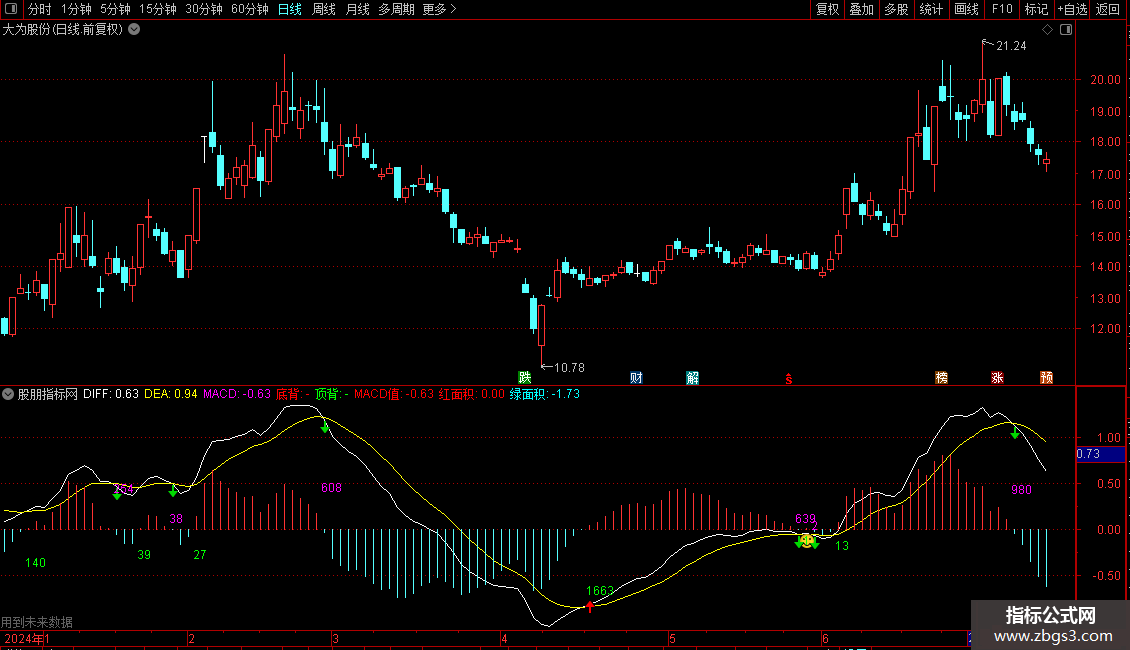
Task: Switch to the 1分钟 period
Action: 76,9
